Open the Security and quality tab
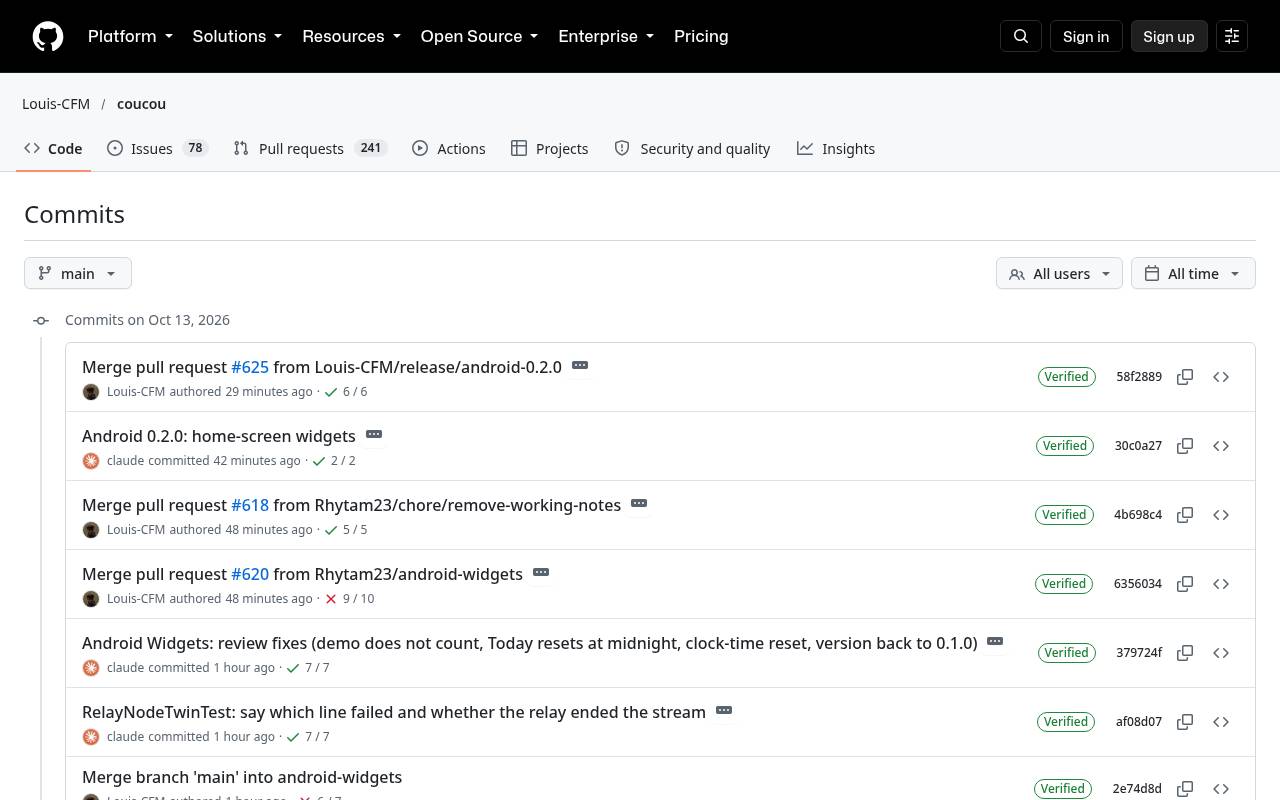This screenshot has width=1280, height=800. coord(693,148)
